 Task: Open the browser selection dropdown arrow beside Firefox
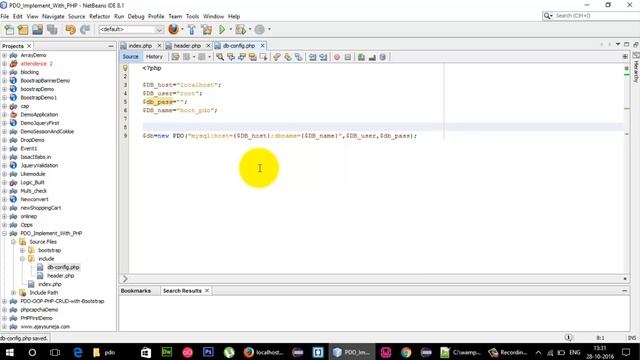[x=182, y=29]
